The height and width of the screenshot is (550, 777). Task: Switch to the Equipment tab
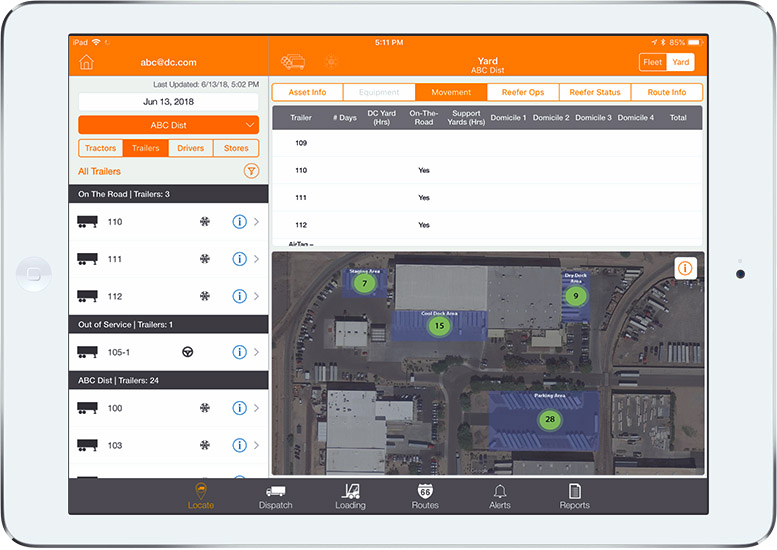(x=379, y=92)
